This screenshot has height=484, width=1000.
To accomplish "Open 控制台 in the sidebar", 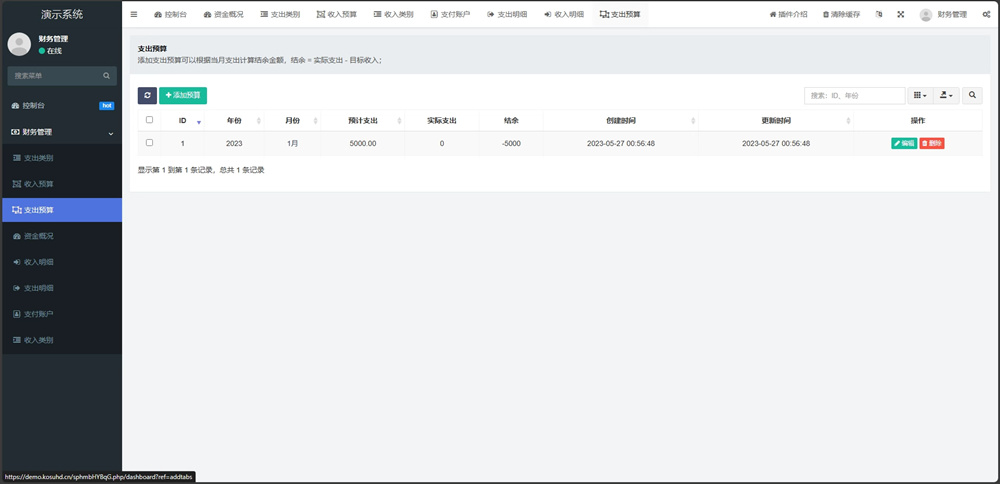I will [62, 106].
